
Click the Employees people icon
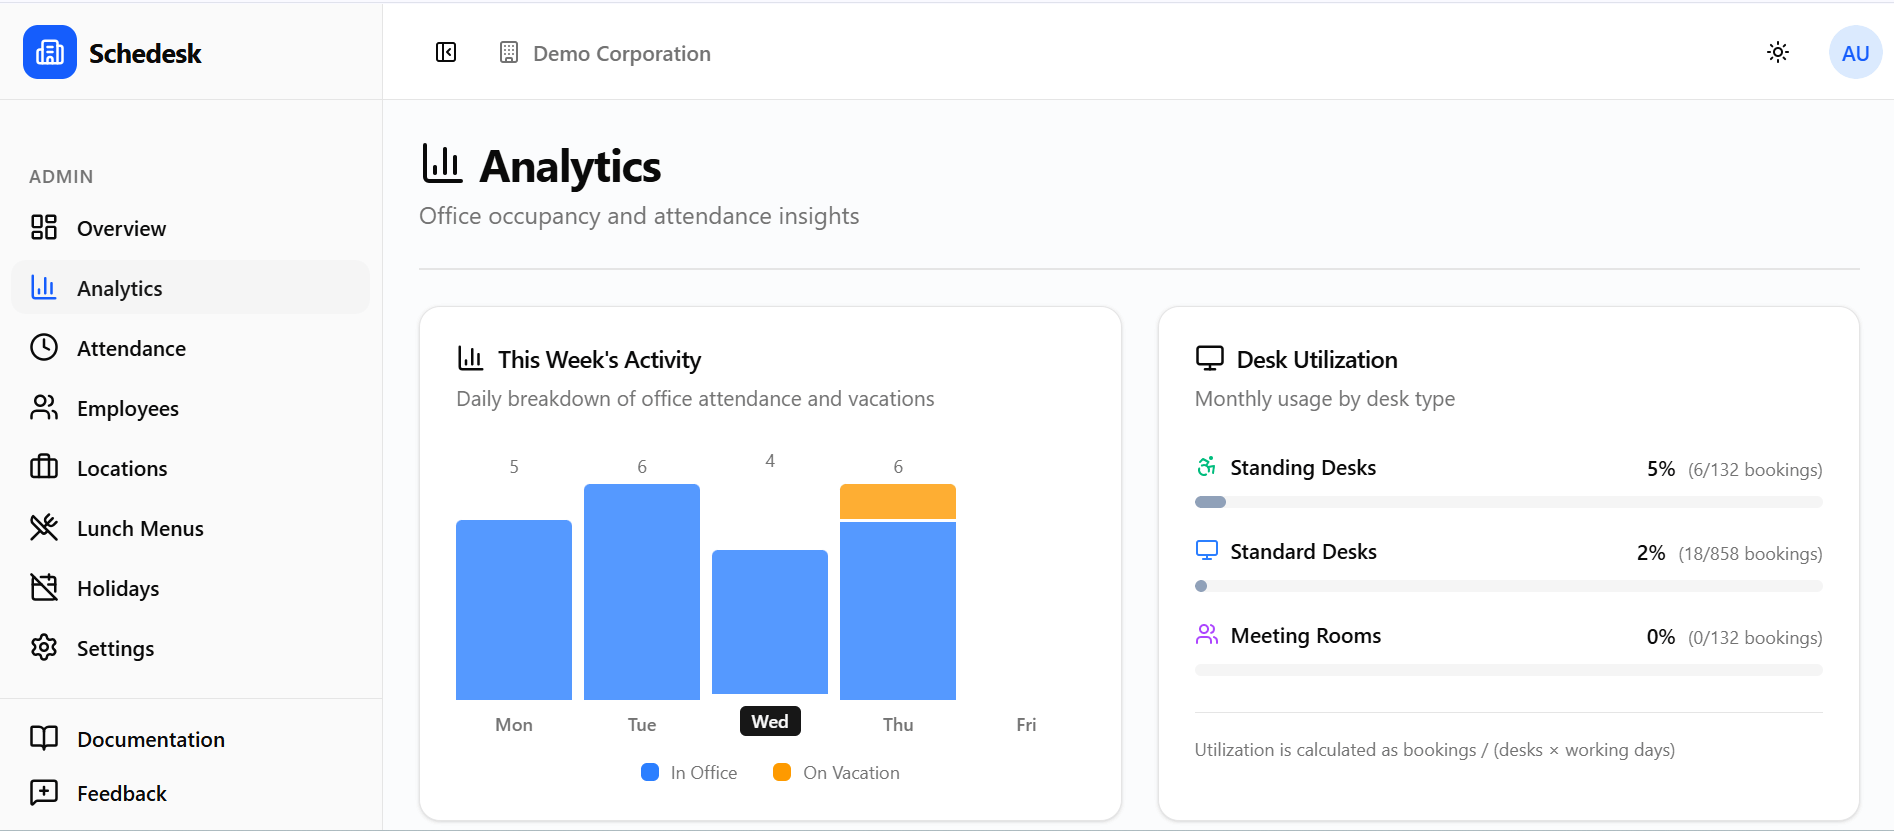44,407
